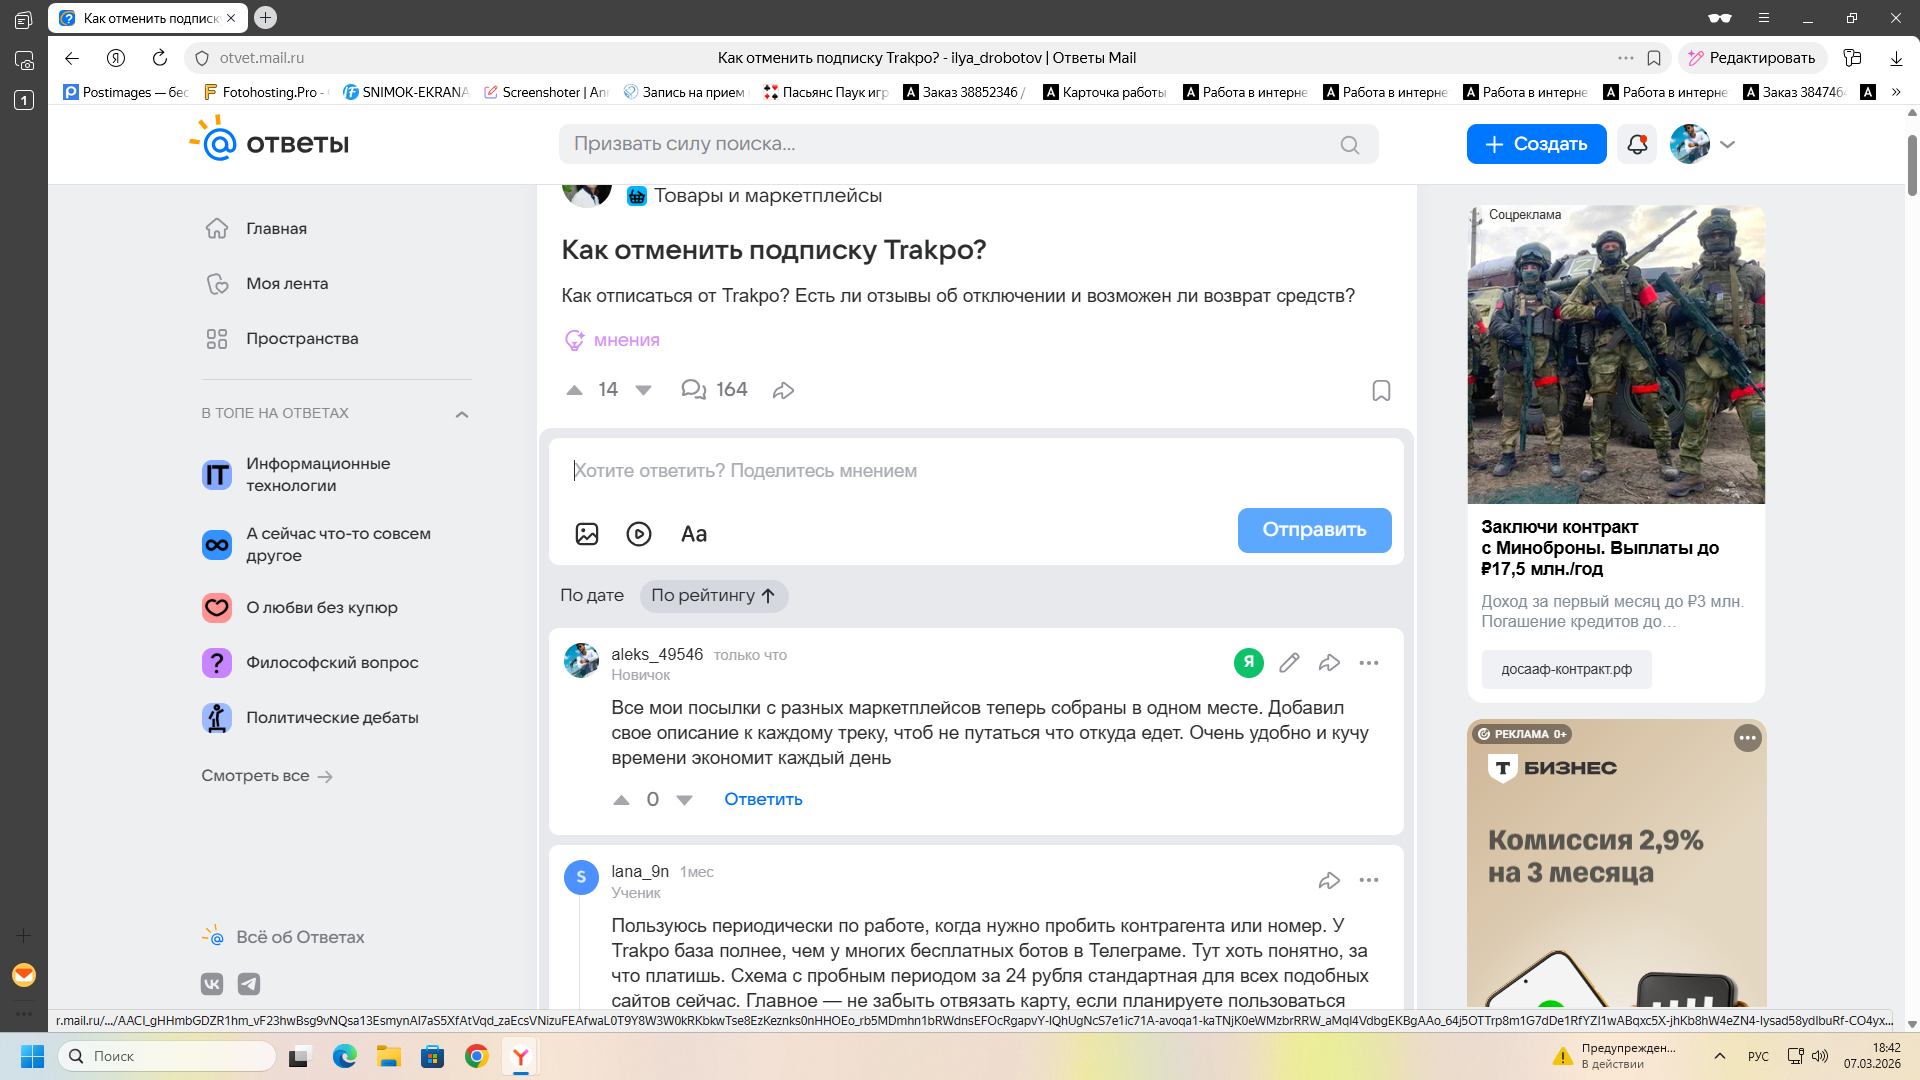Open more options on lana_9n answer
The height and width of the screenshot is (1080, 1920).
tap(1368, 880)
